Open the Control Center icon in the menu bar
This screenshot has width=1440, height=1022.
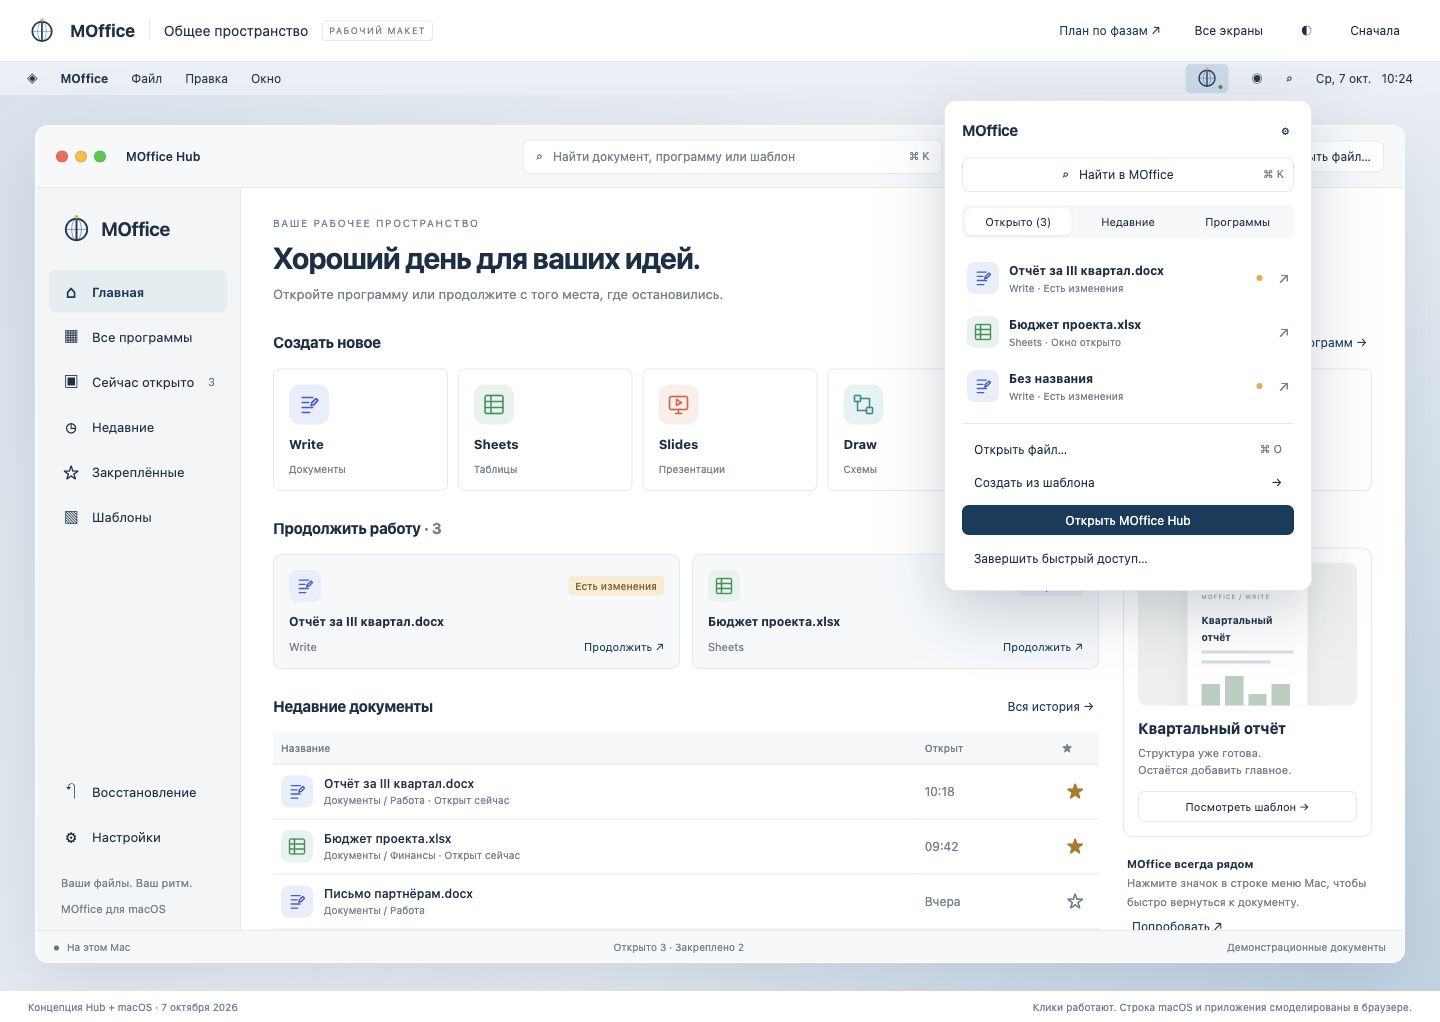[1257, 78]
